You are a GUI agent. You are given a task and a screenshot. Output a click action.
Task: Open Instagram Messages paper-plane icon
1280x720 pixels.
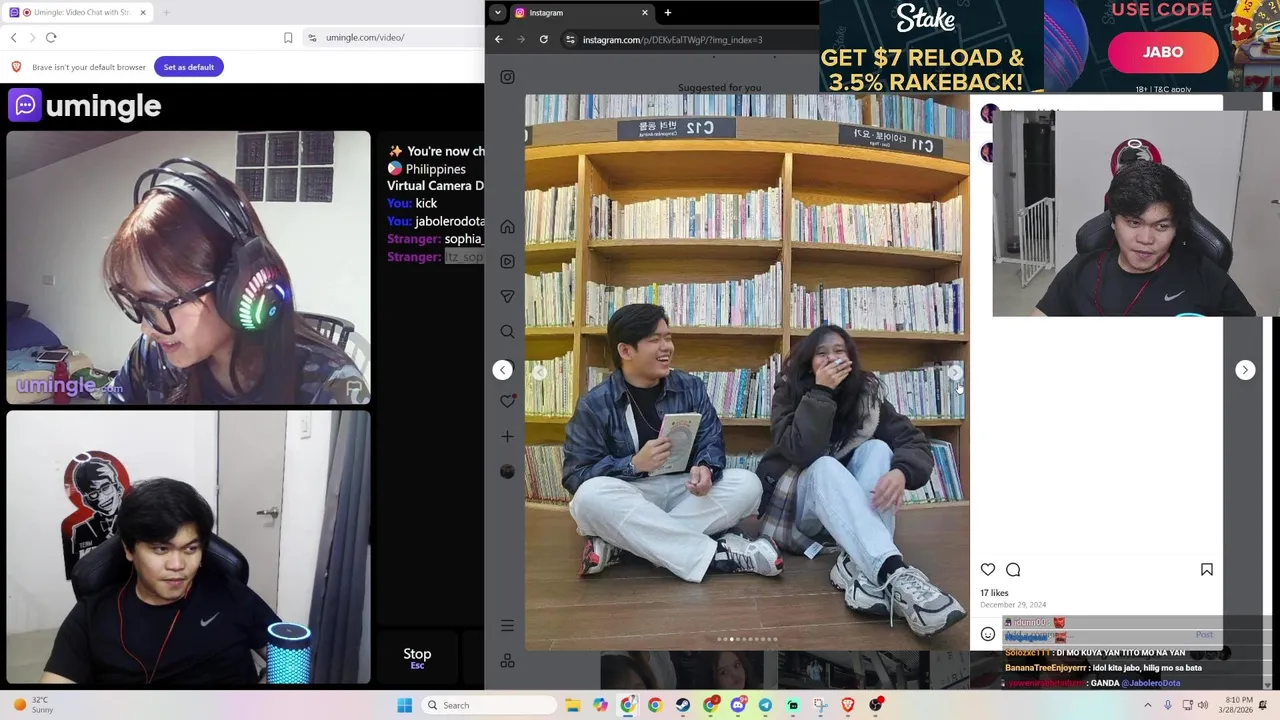point(507,296)
